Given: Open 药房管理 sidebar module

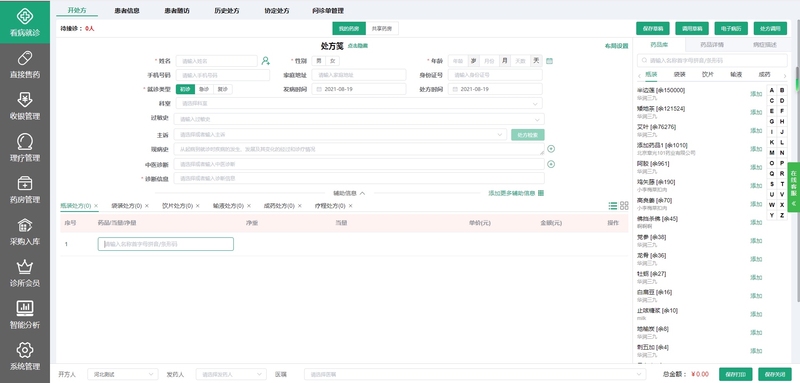Looking at the screenshot, I should [x=24, y=190].
